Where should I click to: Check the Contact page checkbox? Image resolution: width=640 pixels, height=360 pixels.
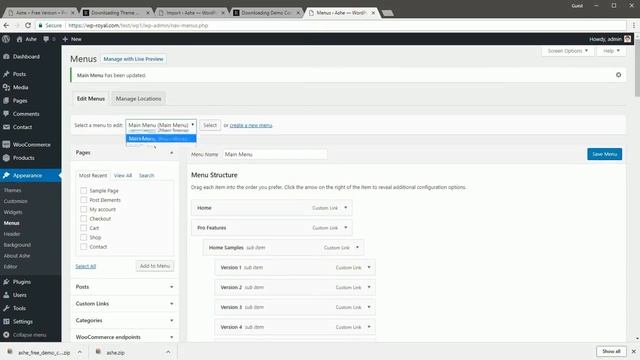coord(84,247)
